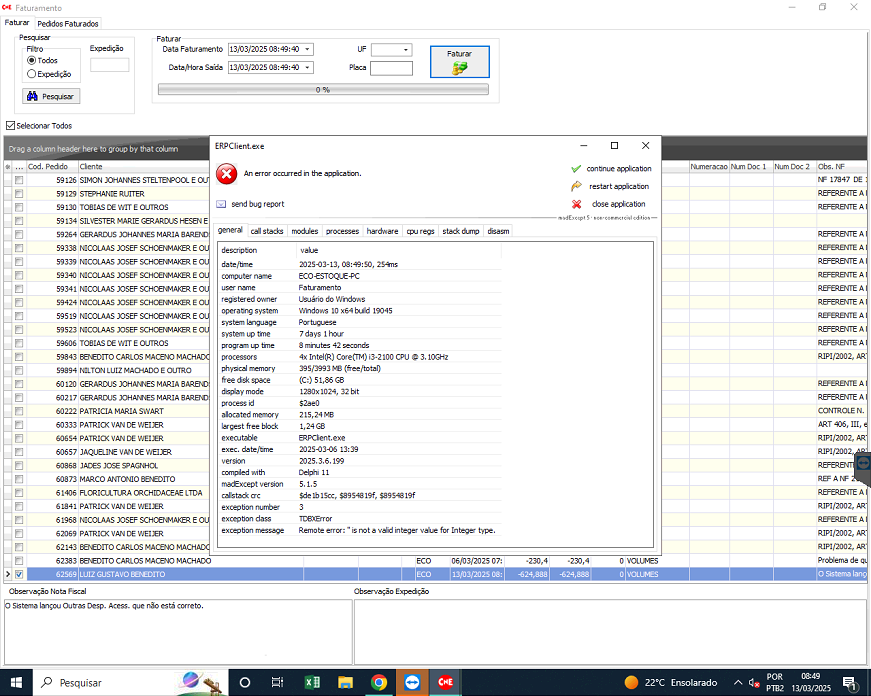This screenshot has height=696, width=871.
Task: Open the UF combo box
Action: pos(405,49)
